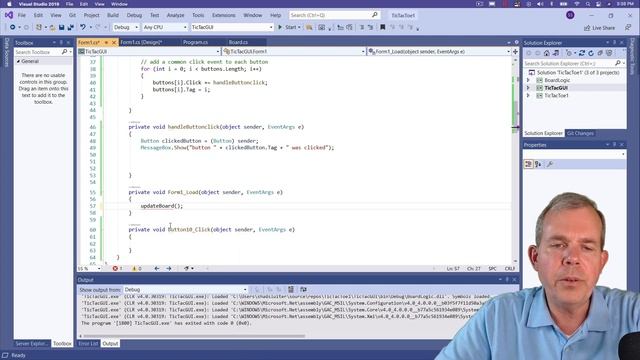Open the Apple menu in the macOS bar
This screenshot has height=360, width=640.
coord(9,4)
